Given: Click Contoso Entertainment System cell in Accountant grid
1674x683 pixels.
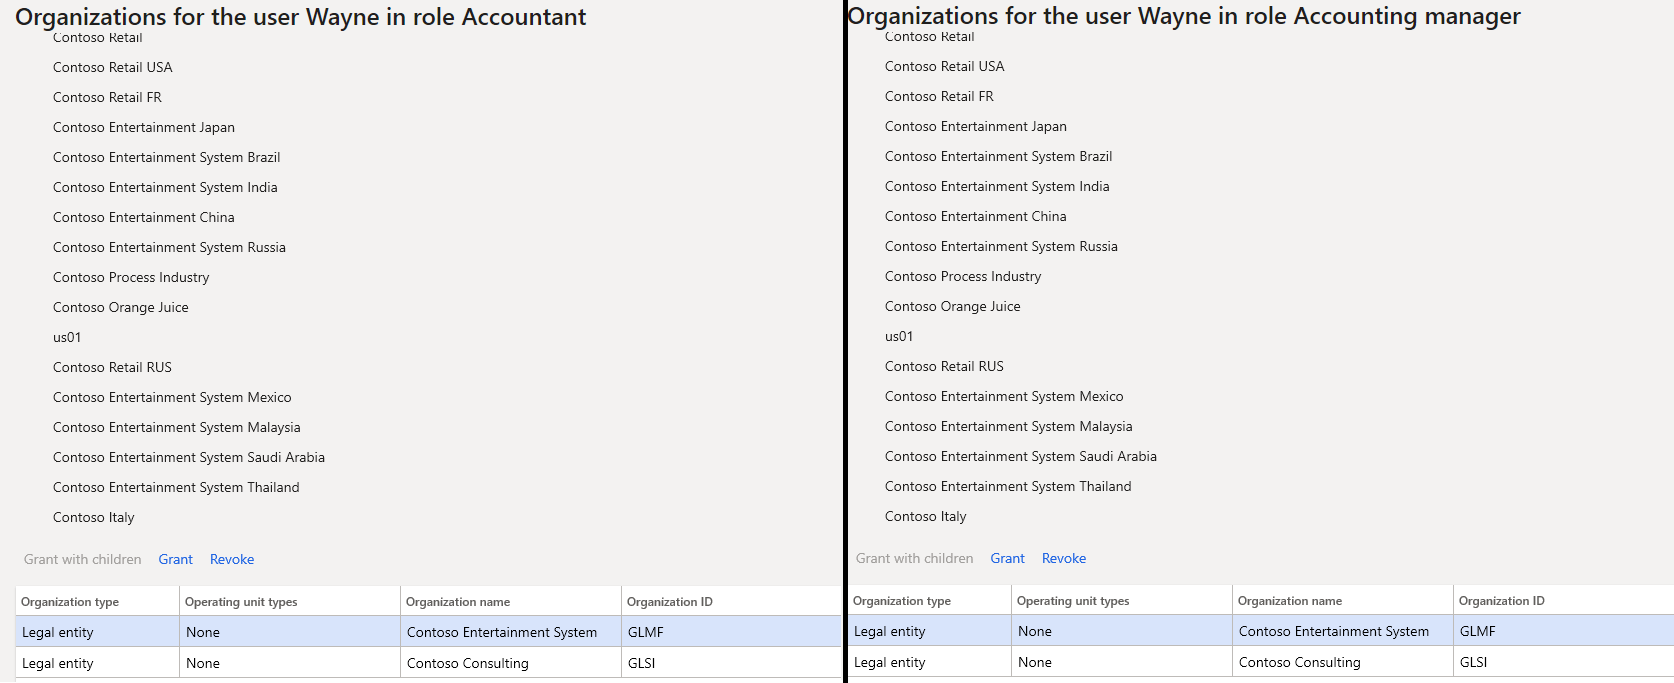Looking at the screenshot, I should (510, 632).
